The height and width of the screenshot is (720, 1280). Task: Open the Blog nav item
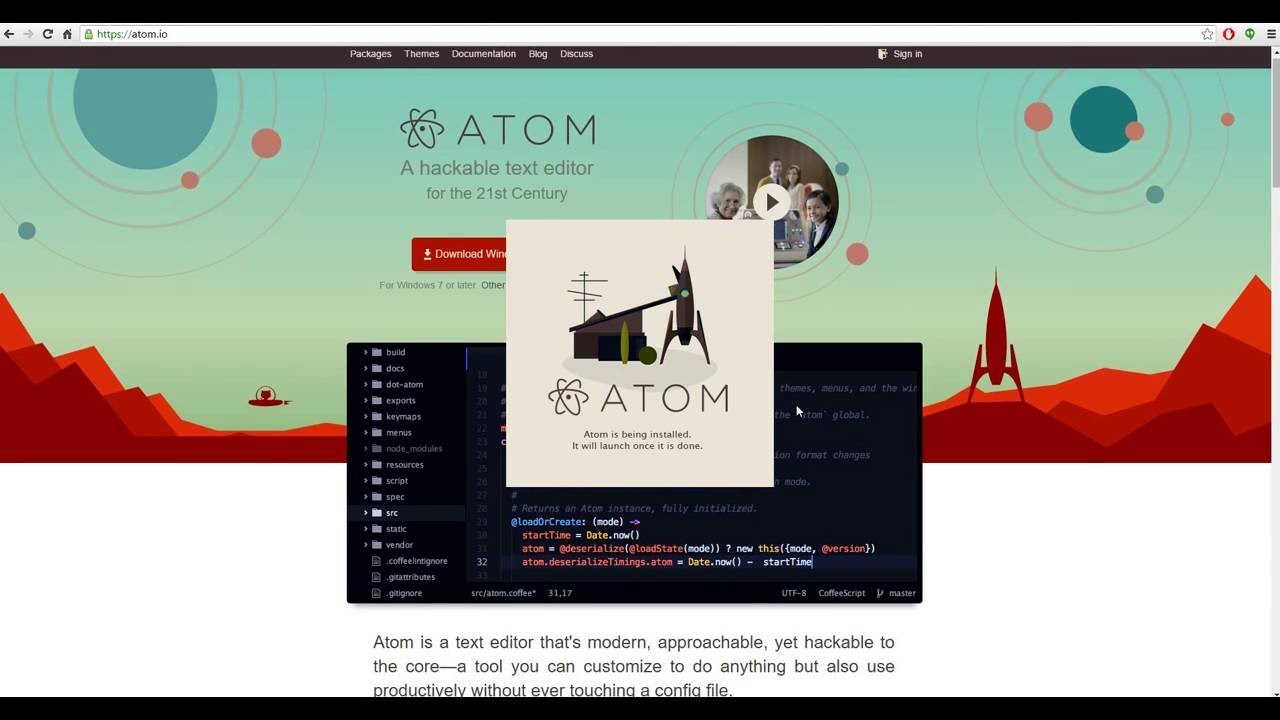[538, 54]
